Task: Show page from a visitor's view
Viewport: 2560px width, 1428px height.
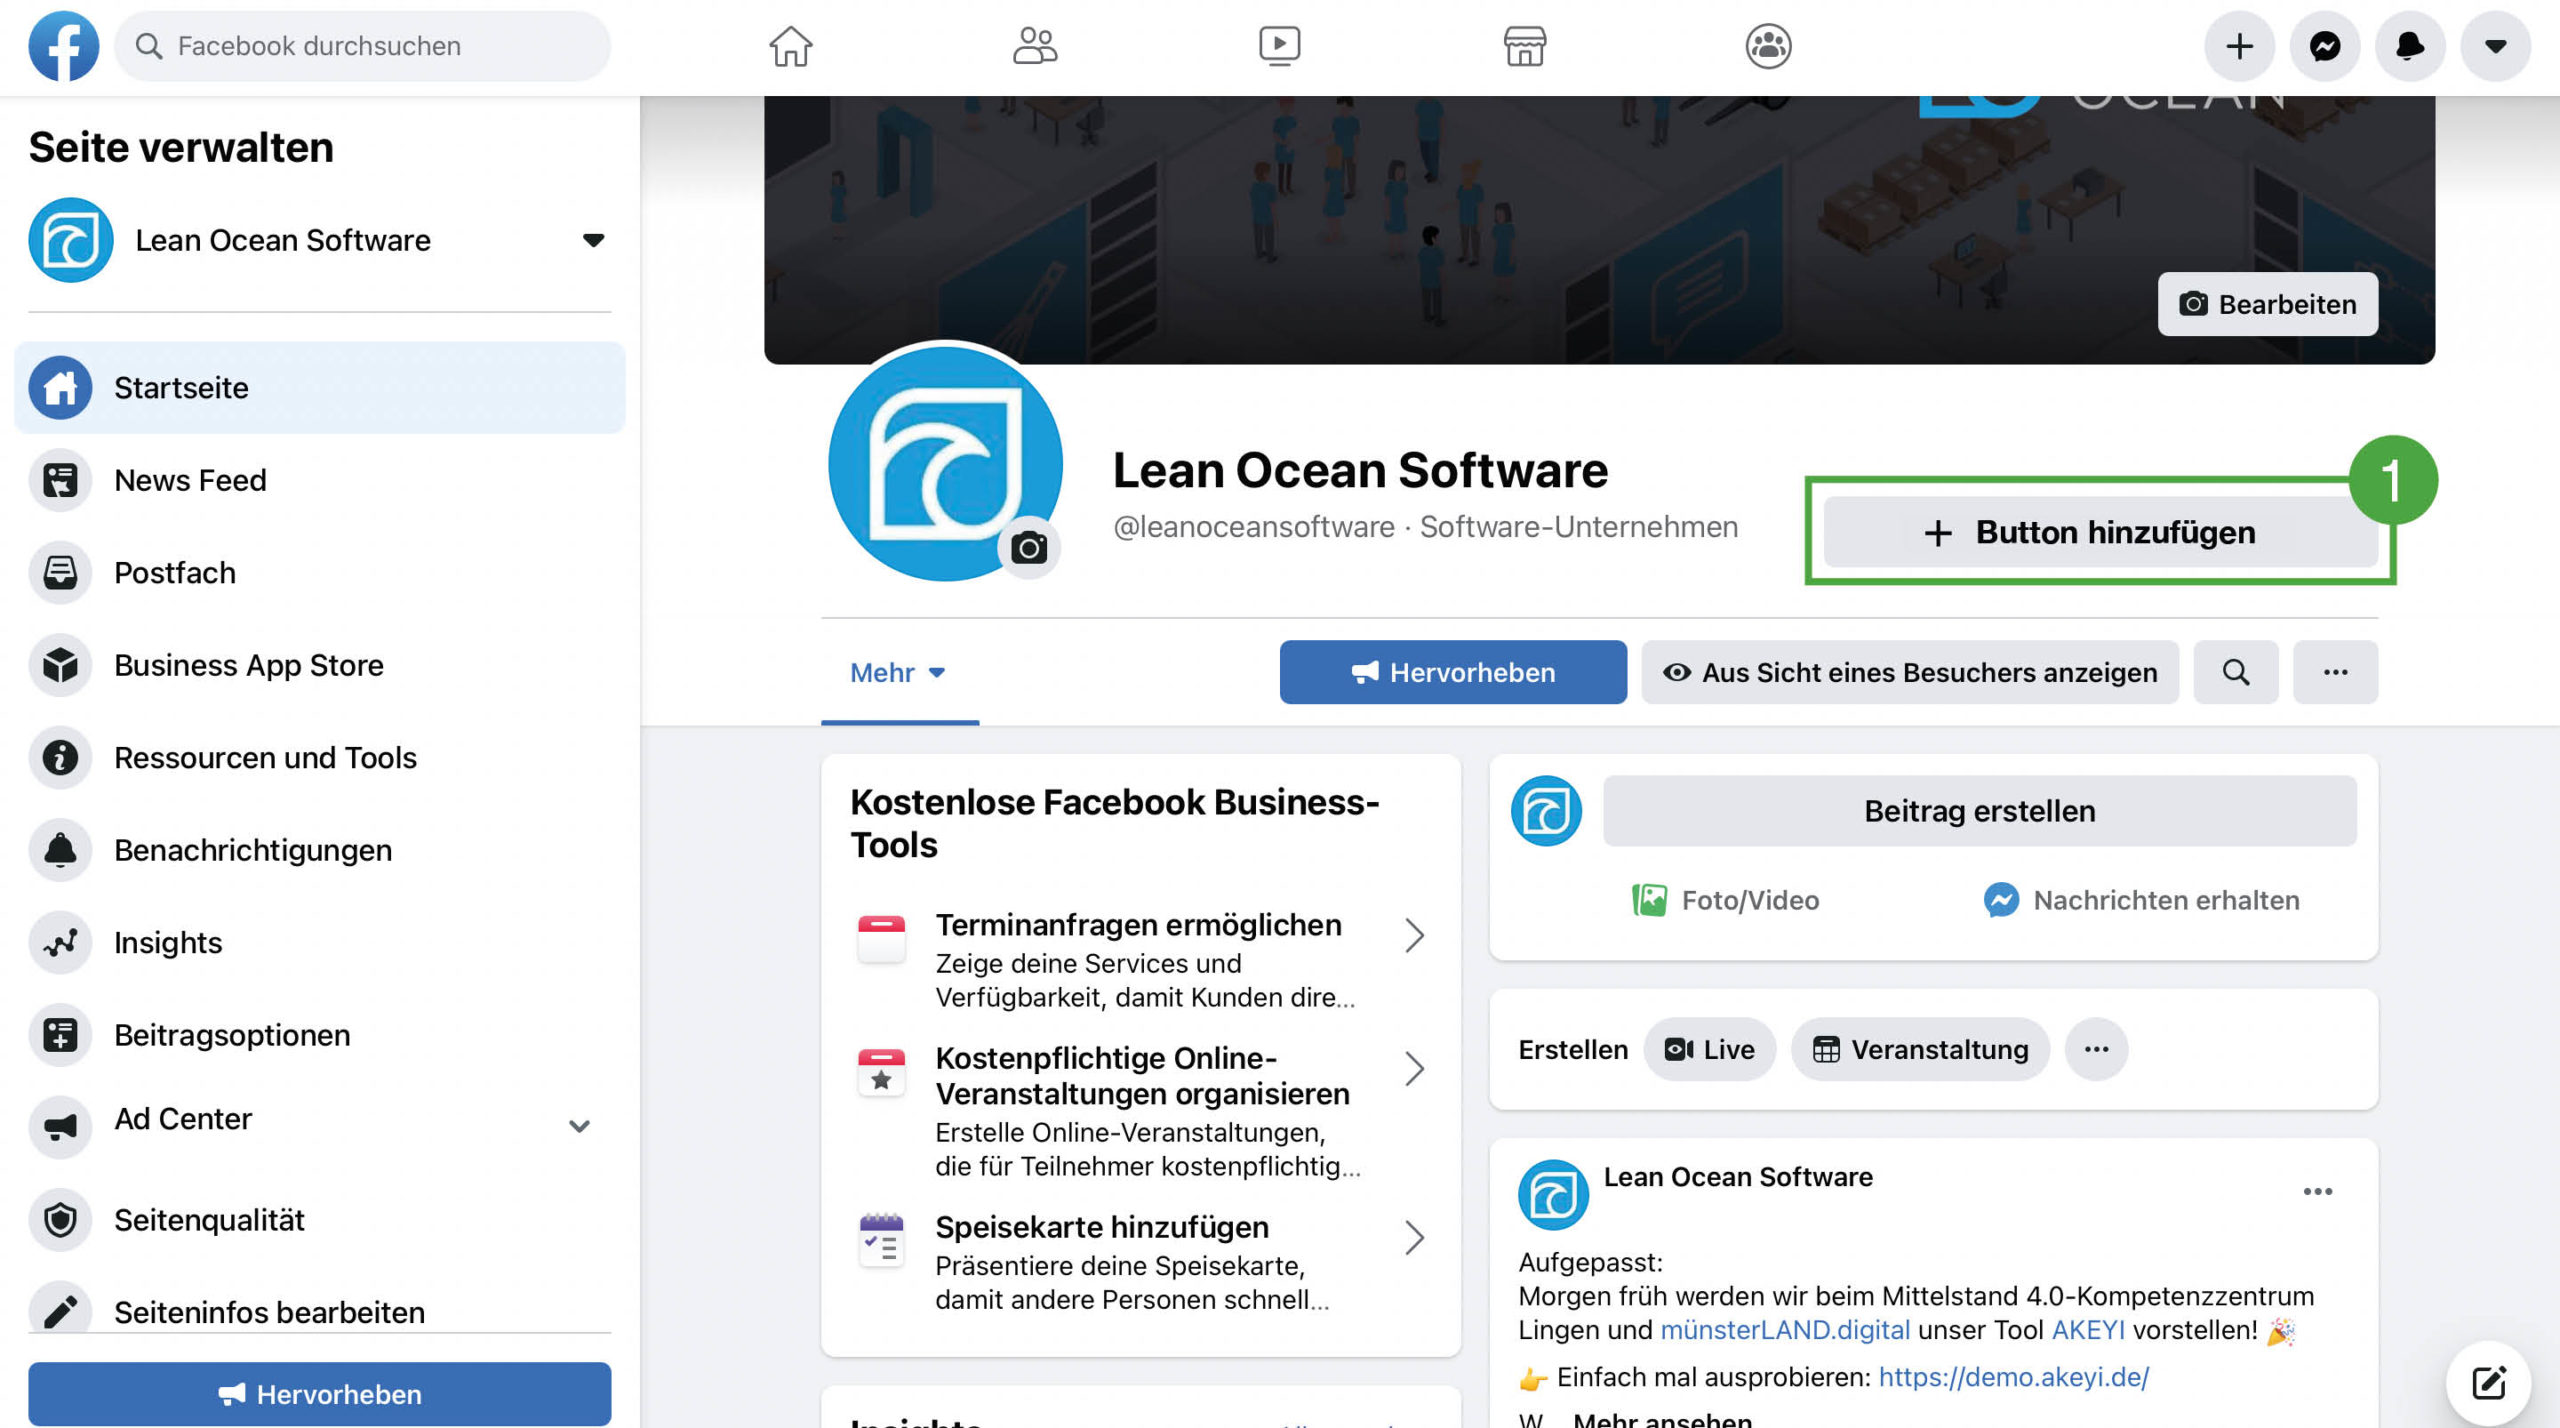Action: point(1910,672)
